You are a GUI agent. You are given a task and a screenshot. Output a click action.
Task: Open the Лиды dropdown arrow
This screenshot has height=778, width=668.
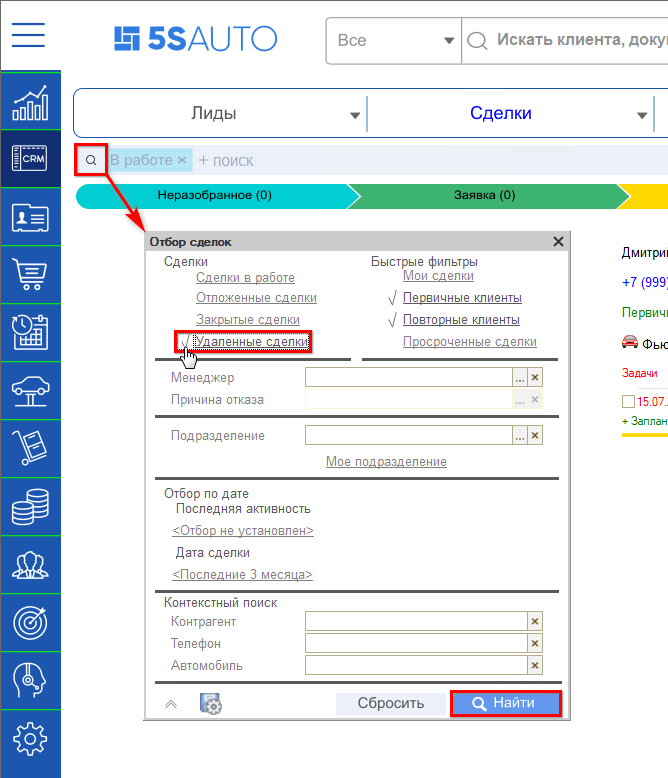click(x=355, y=115)
